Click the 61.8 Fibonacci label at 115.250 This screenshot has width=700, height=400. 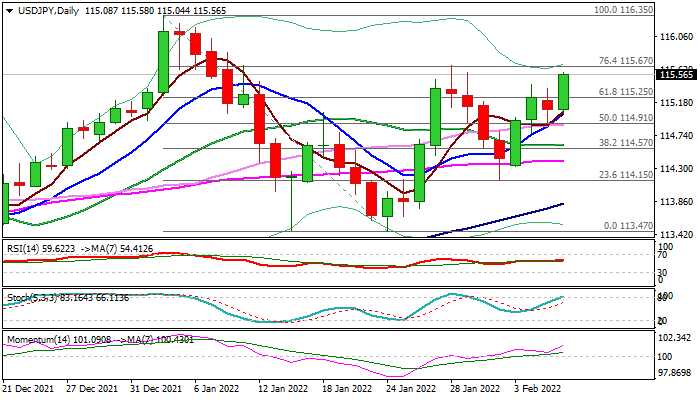click(x=626, y=92)
